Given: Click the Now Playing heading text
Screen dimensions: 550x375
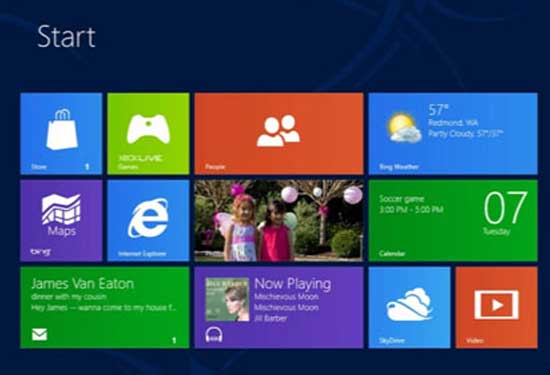Looking at the screenshot, I should (x=293, y=284).
